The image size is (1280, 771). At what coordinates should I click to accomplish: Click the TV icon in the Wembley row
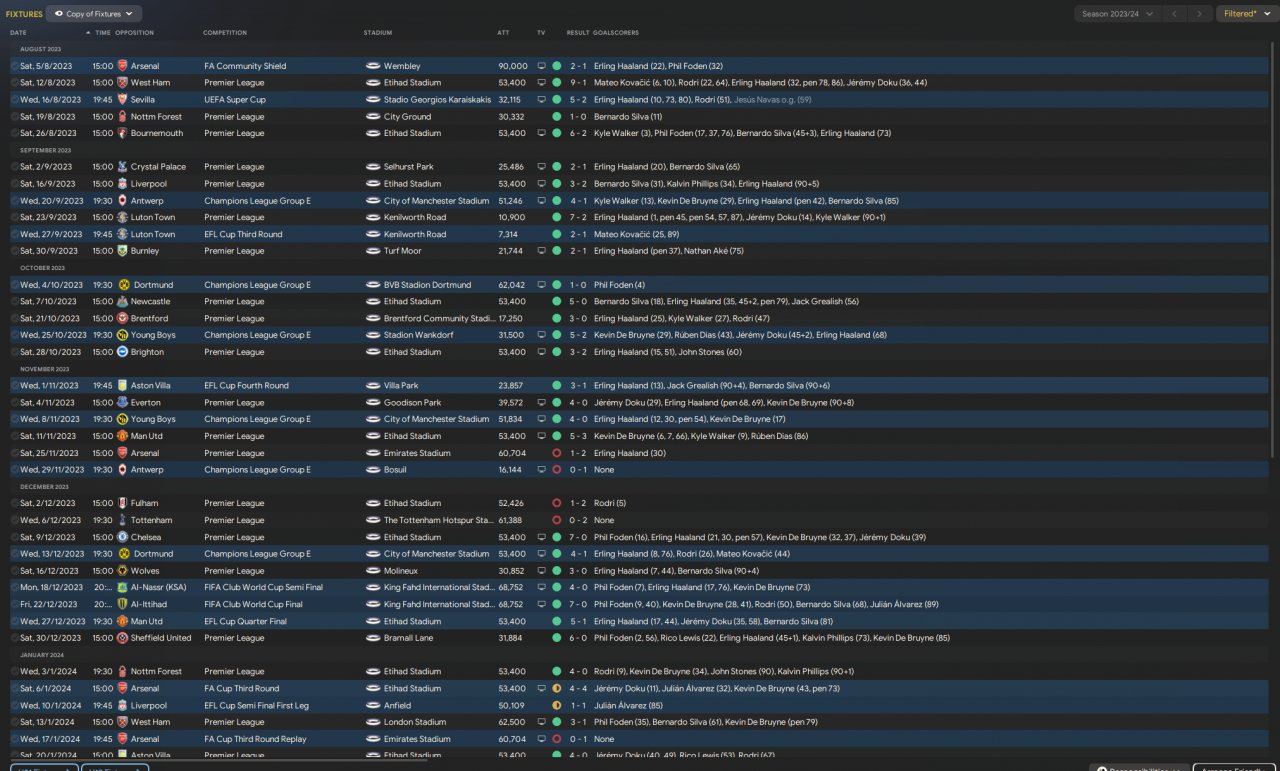[x=542, y=66]
